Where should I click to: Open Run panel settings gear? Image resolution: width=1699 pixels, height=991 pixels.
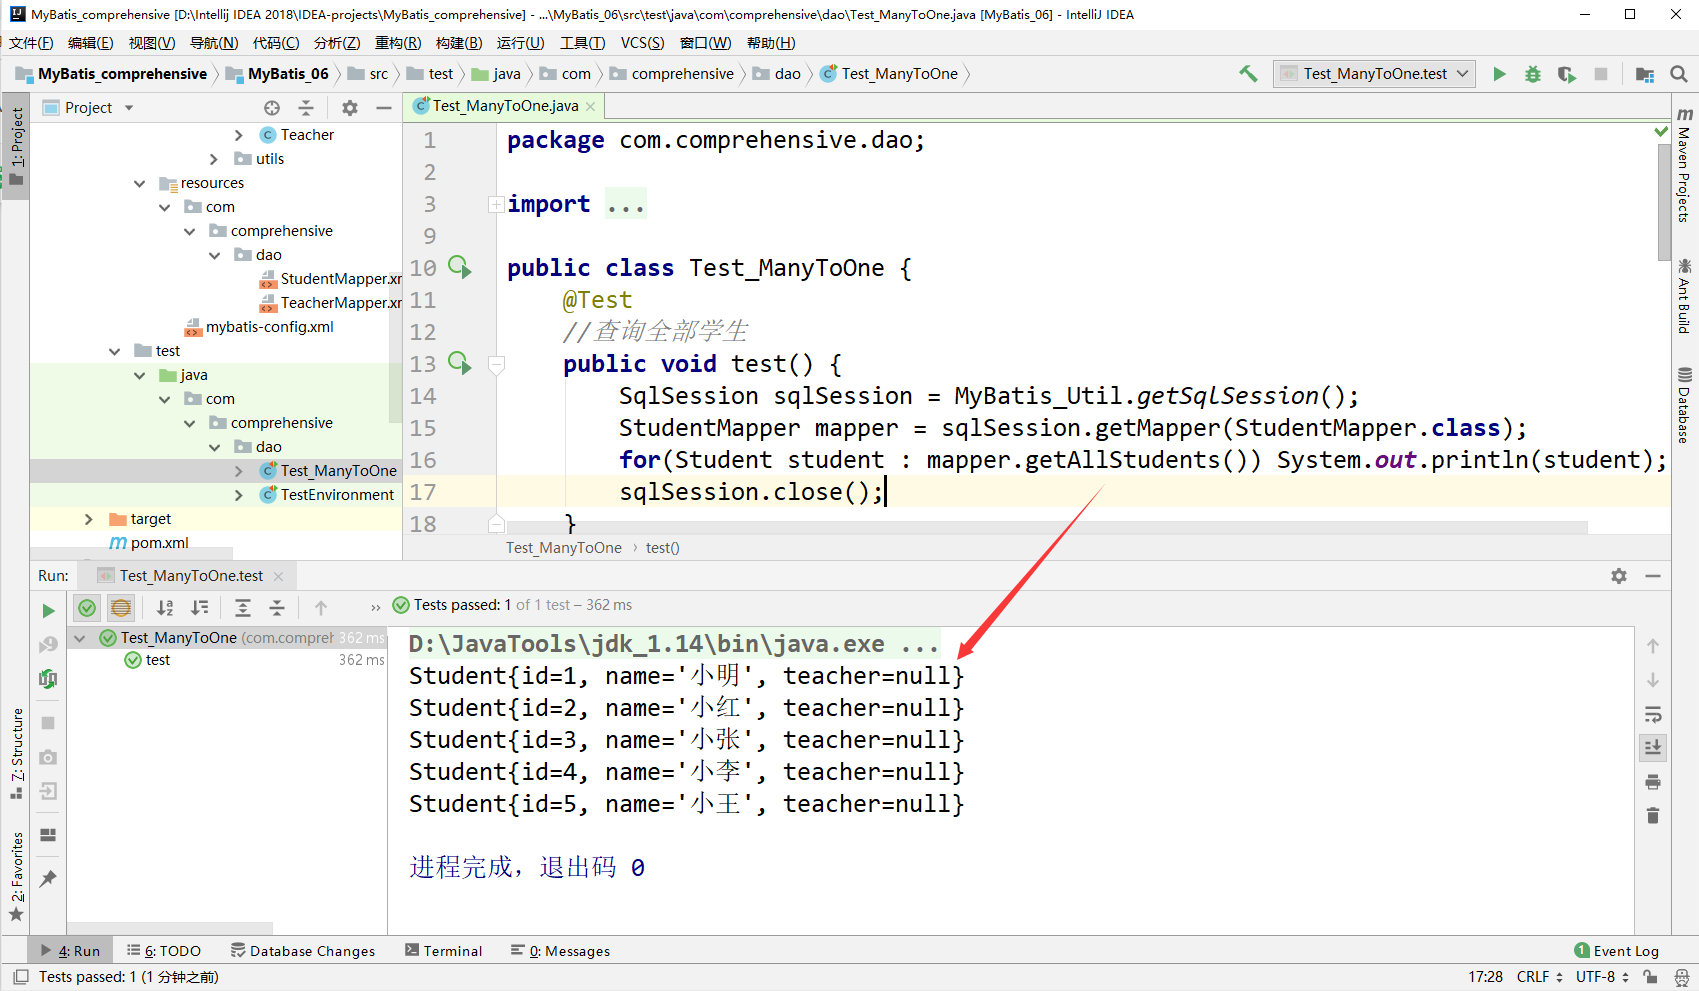(x=1619, y=576)
